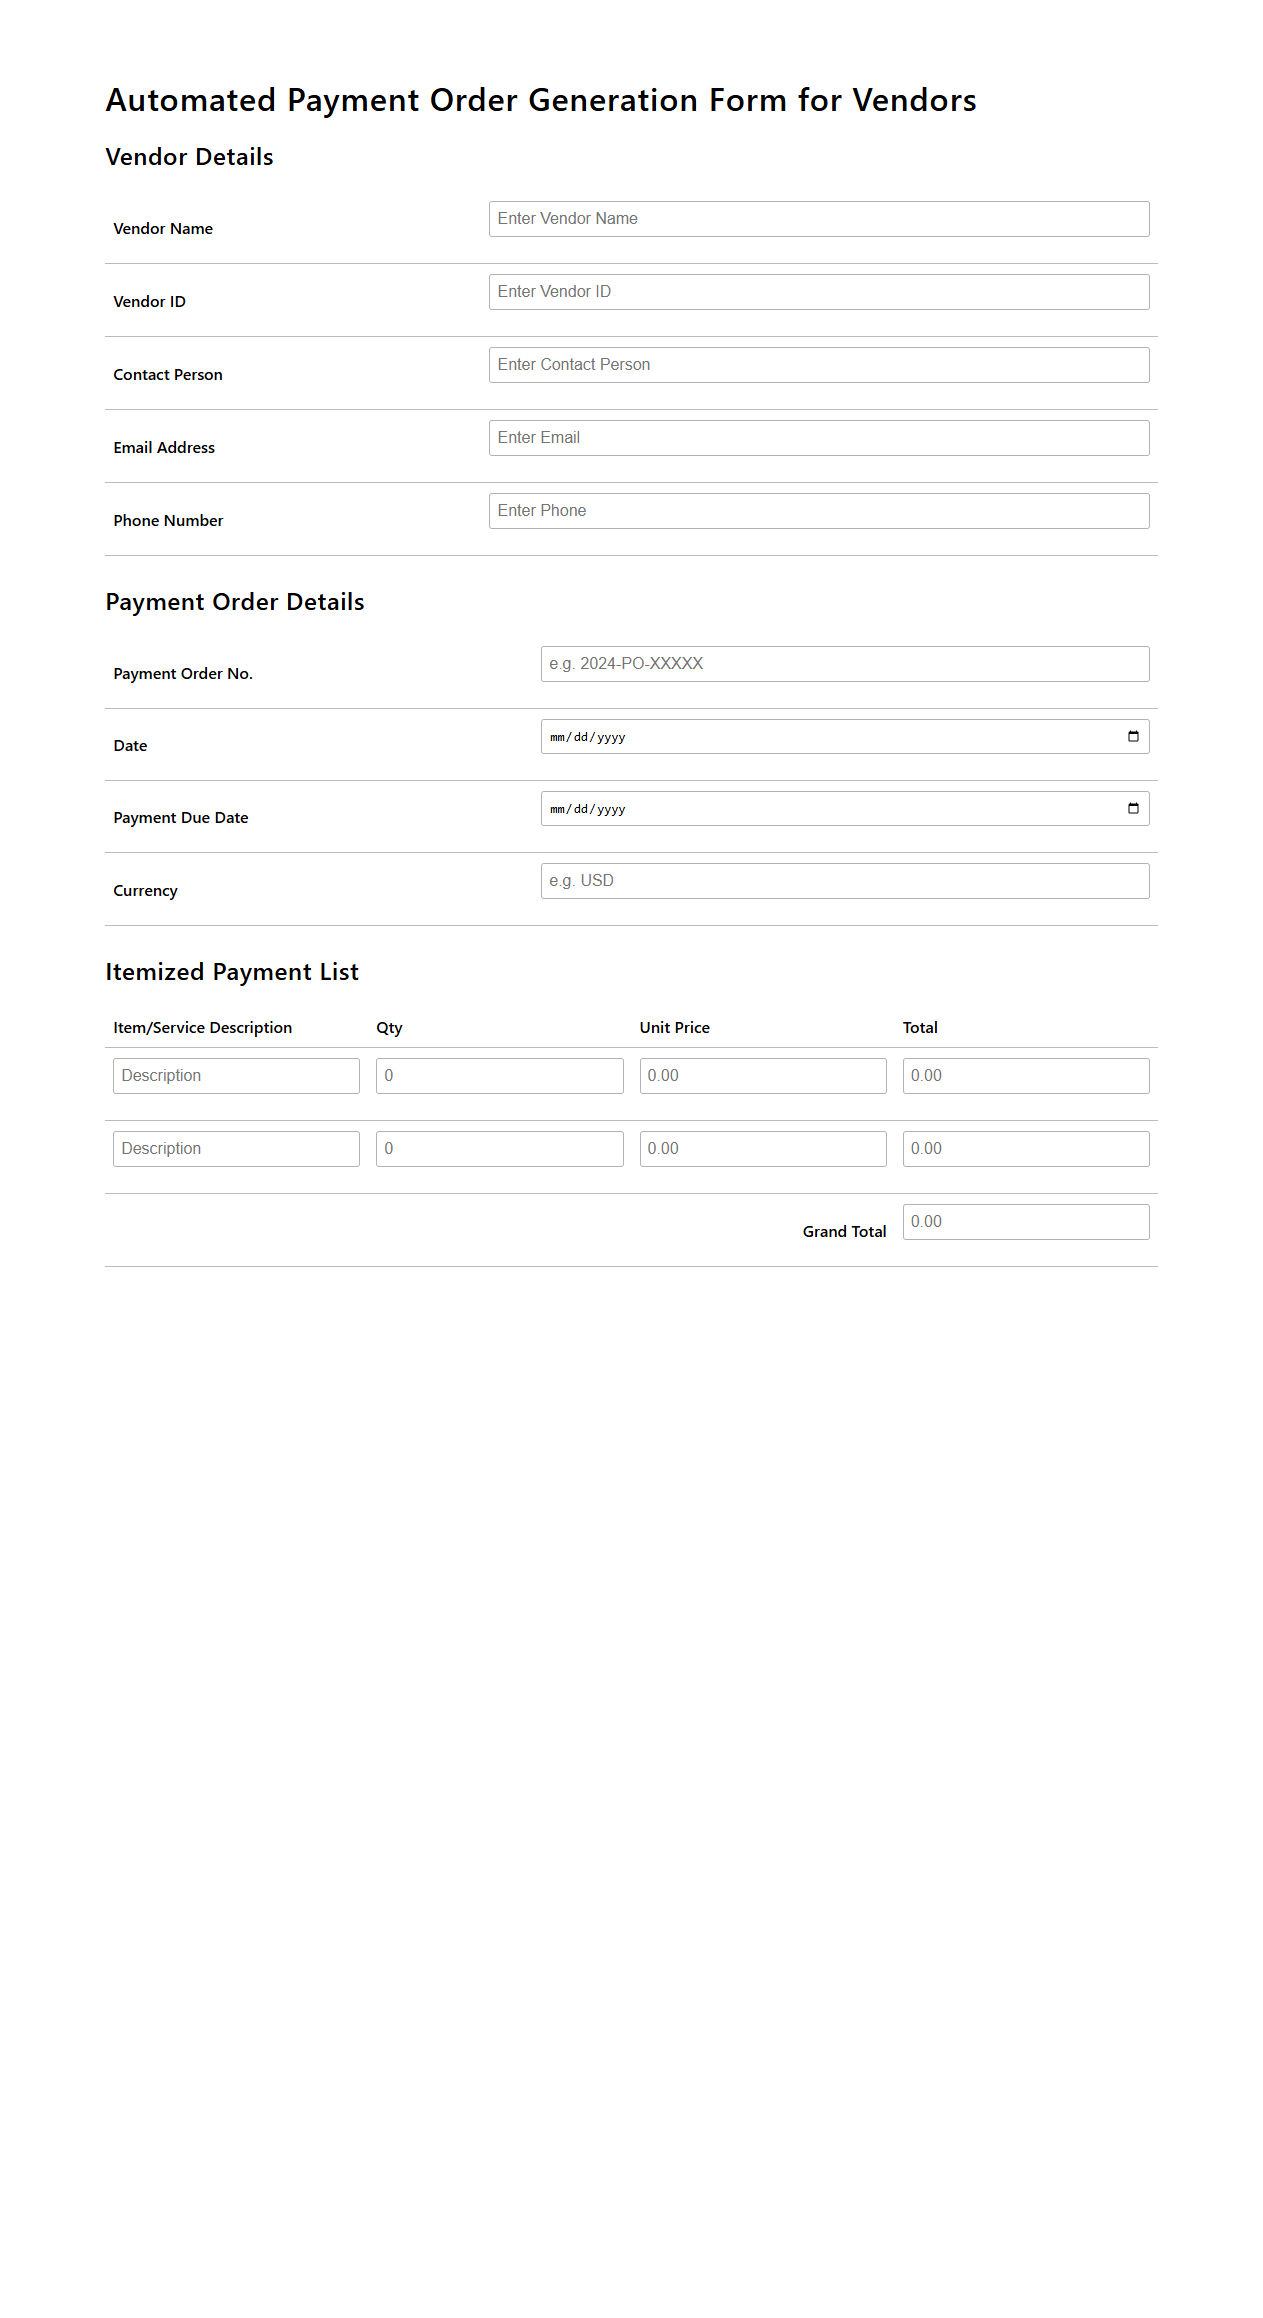The width and height of the screenshot is (1263, 2318).
Task: Click first row Description field
Action: (236, 1076)
